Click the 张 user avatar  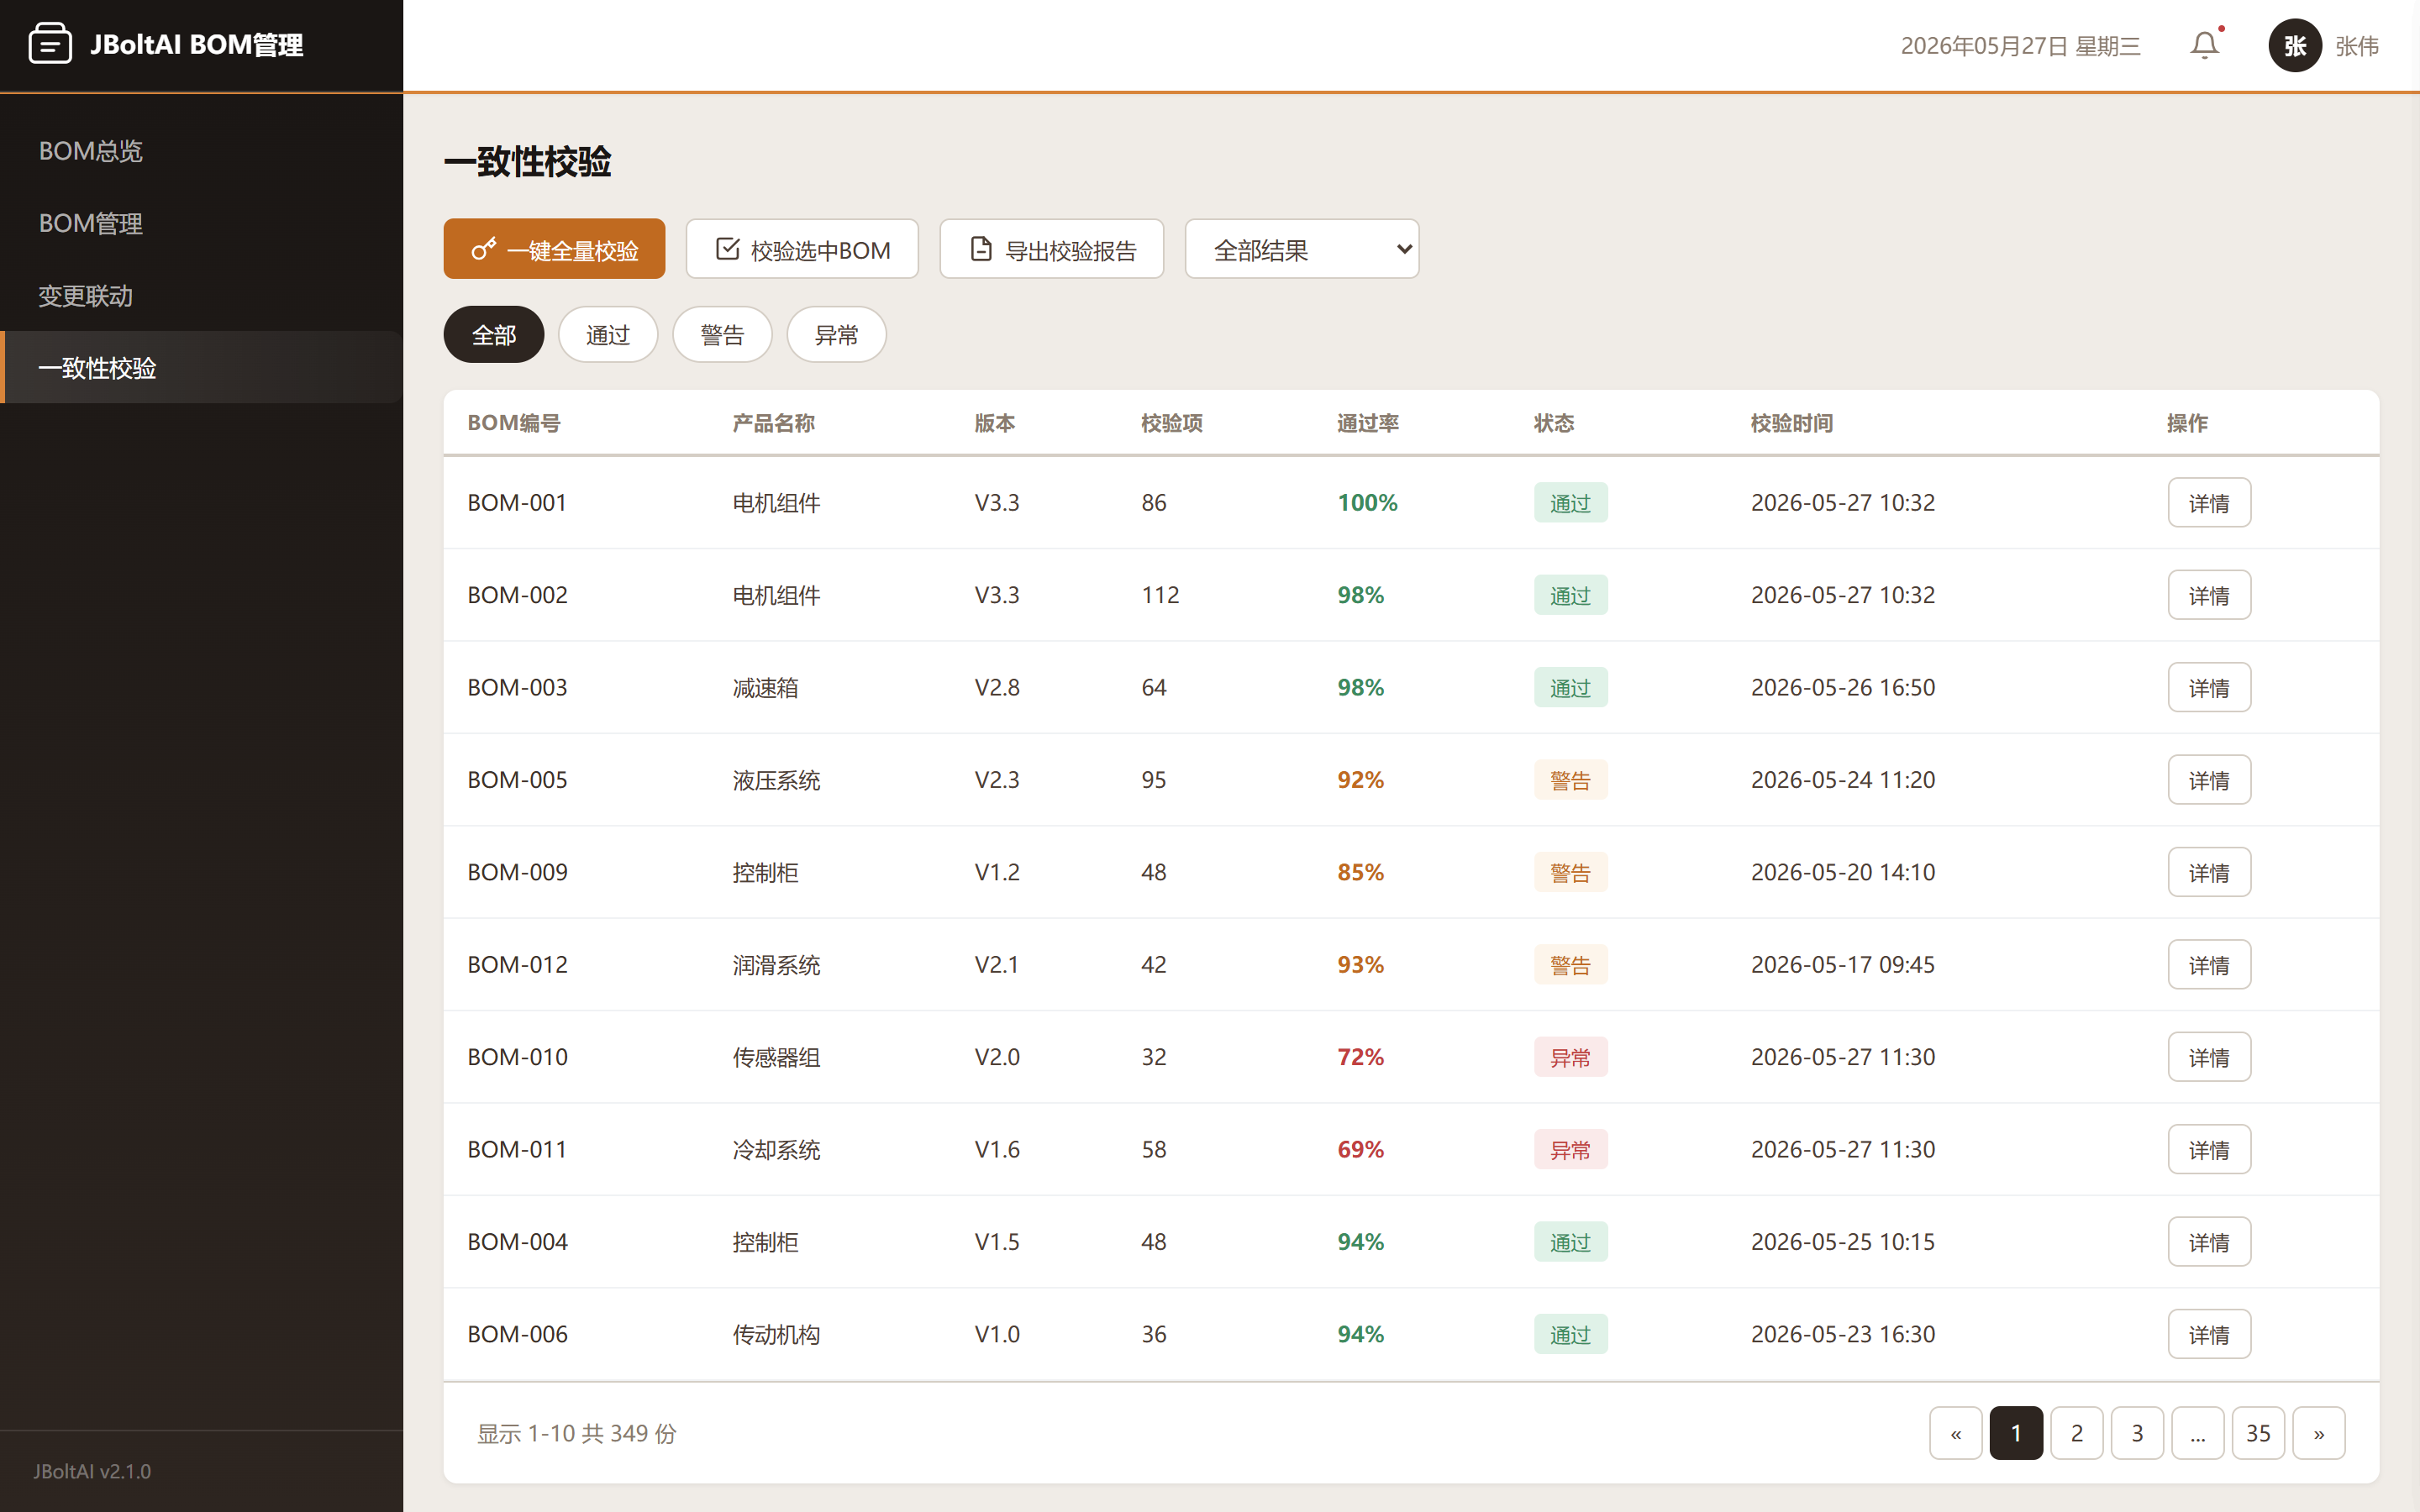tap(2295, 45)
